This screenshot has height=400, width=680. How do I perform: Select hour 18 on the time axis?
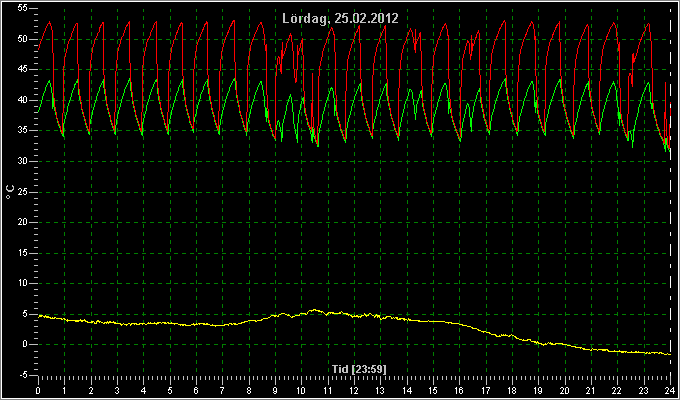[512, 391]
